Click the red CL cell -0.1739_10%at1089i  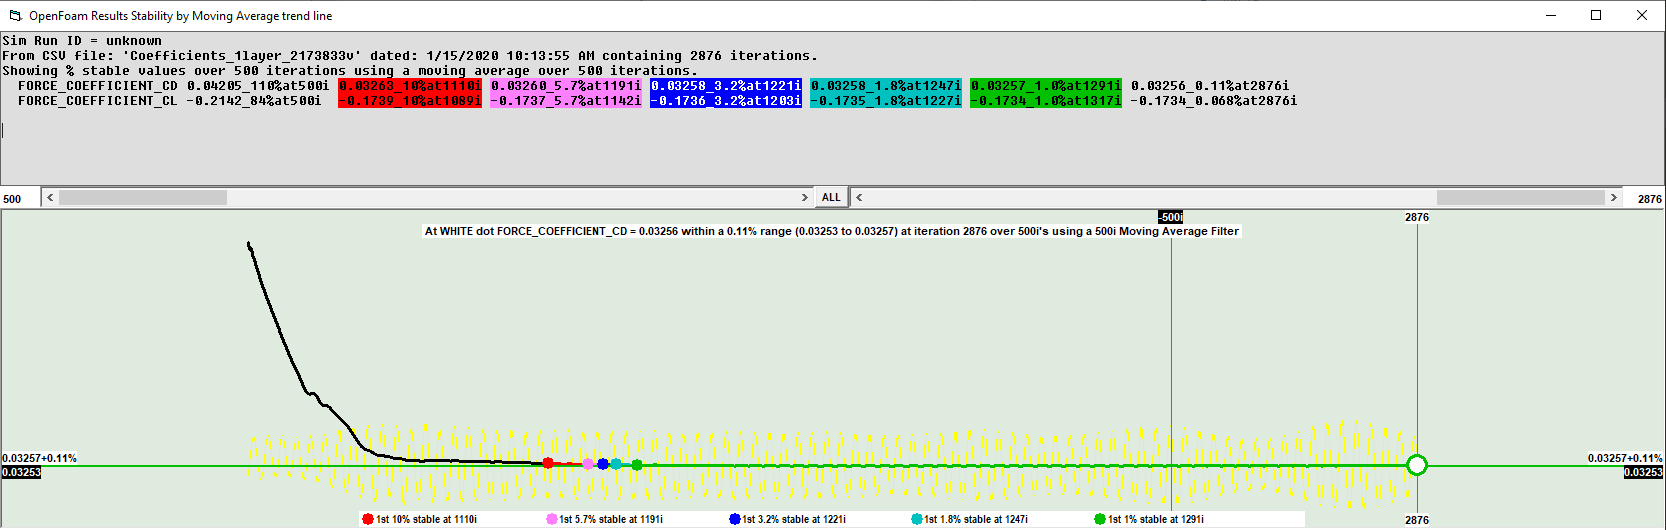coord(410,101)
